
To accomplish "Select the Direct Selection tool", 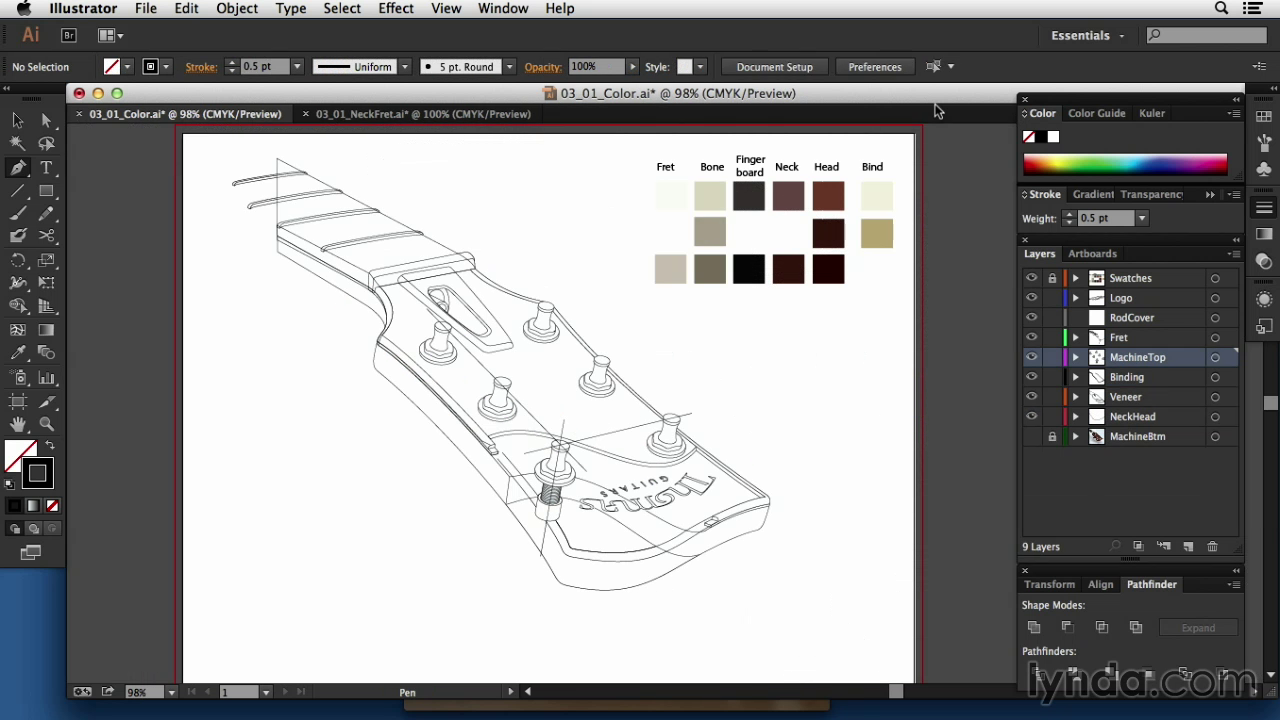I will (46, 120).
